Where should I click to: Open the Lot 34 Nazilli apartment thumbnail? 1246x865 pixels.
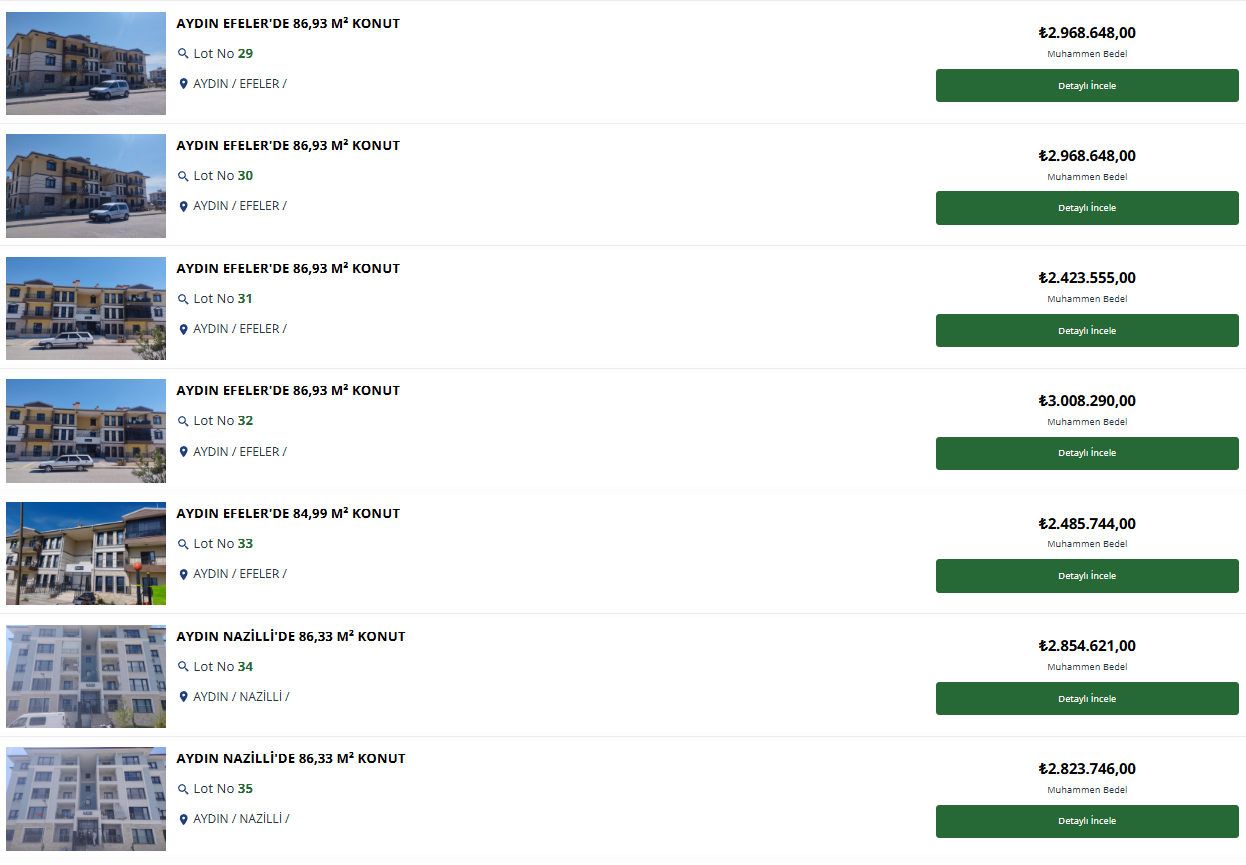click(86, 677)
